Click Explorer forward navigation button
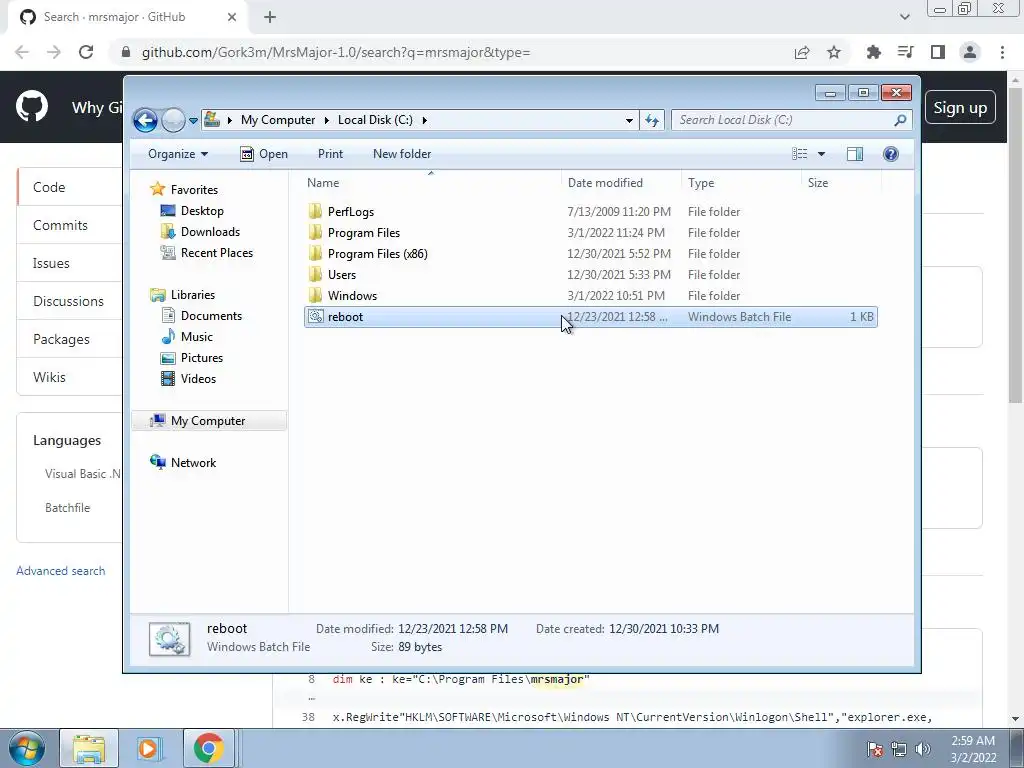 [173, 120]
